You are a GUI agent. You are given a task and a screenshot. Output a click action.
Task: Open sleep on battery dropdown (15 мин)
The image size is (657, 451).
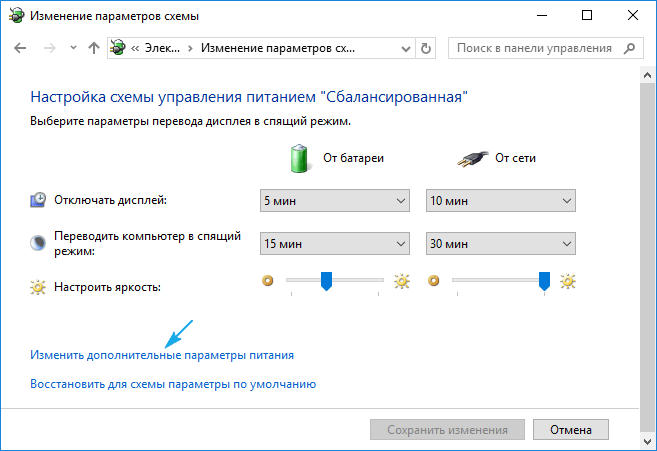334,244
